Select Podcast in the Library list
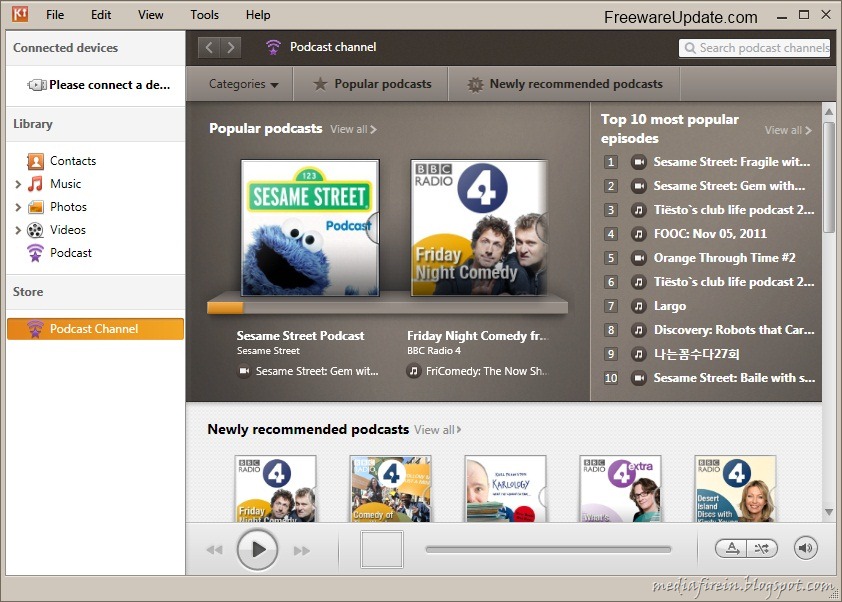This screenshot has width=842, height=602. pyautogui.click(x=70, y=253)
